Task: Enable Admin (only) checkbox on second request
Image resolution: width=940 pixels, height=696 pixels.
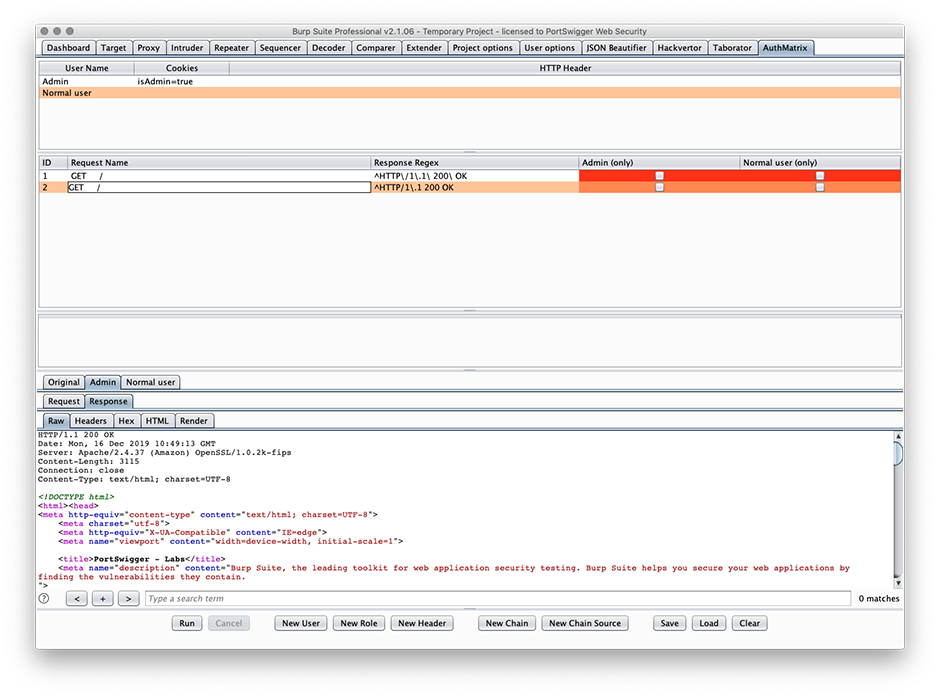Action: (657, 187)
